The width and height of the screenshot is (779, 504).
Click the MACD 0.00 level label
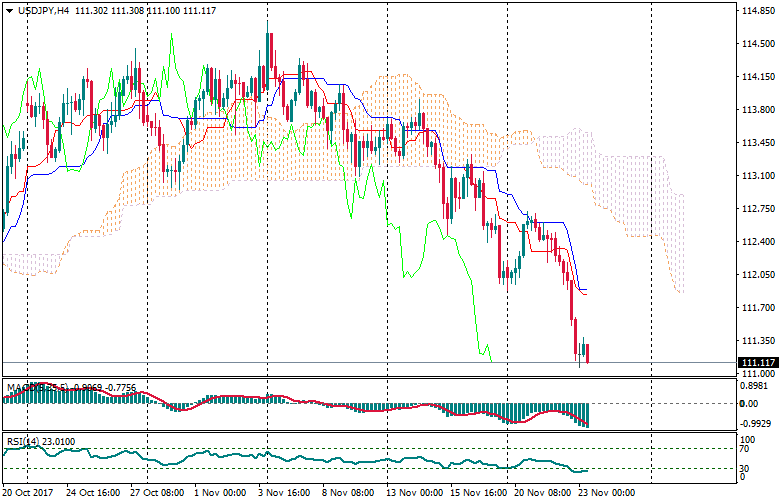(x=748, y=404)
